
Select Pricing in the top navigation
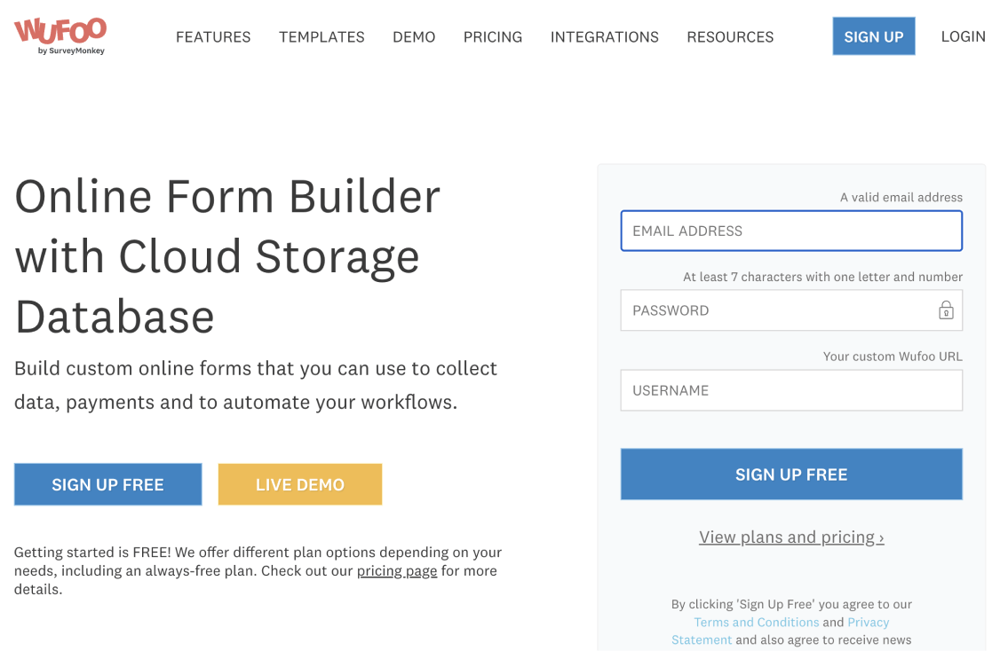coord(492,37)
